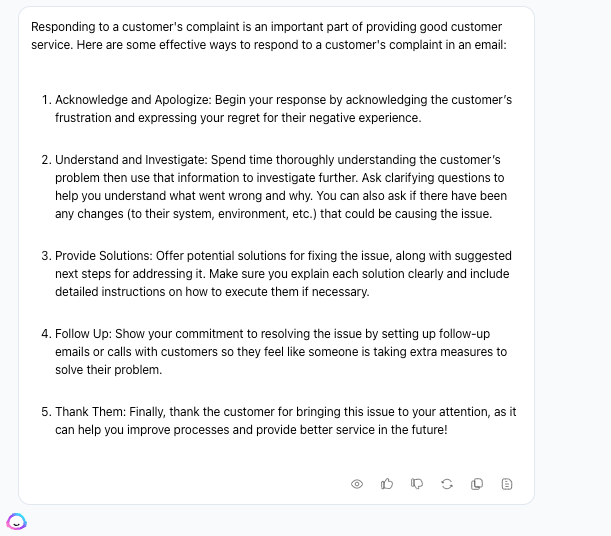The width and height of the screenshot is (611, 536).
Task: Click the document icon below the response
Action: tap(507, 484)
